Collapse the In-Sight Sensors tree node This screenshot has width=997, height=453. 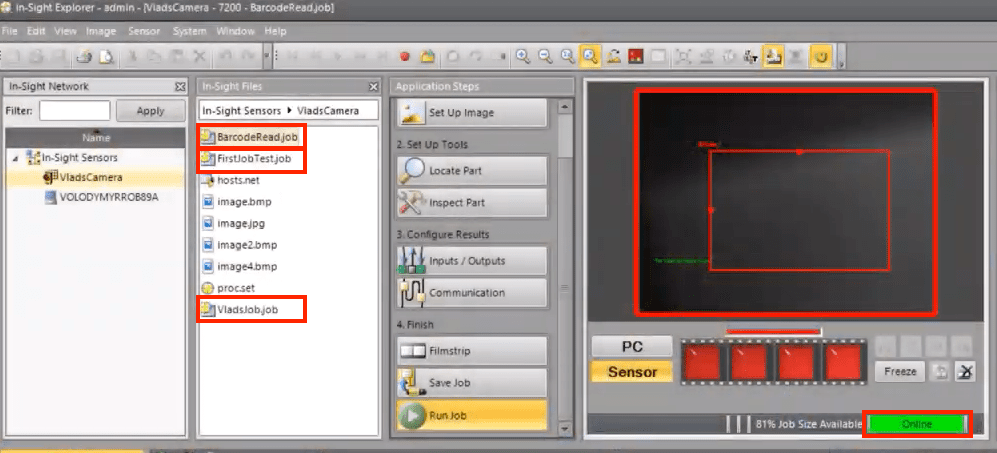tap(15, 157)
